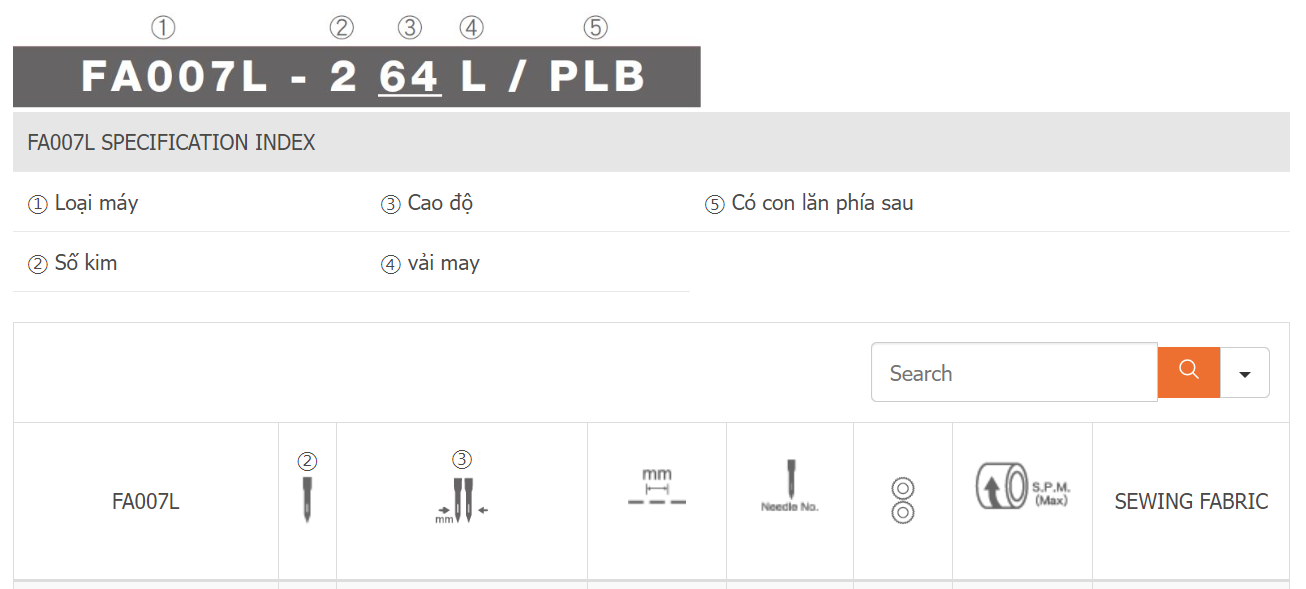Viewport: 1306px width, 589px height.
Task: Select the SEWING FABRIC column header
Action: [x=1191, y=502]
